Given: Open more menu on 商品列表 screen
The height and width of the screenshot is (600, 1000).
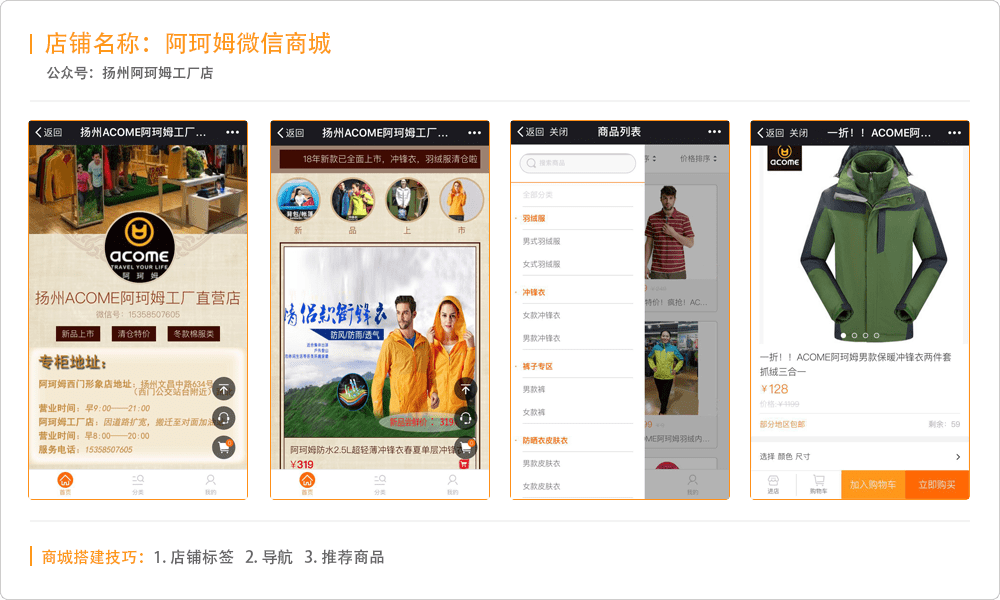Looking at the screenshot, I should 714,132.
